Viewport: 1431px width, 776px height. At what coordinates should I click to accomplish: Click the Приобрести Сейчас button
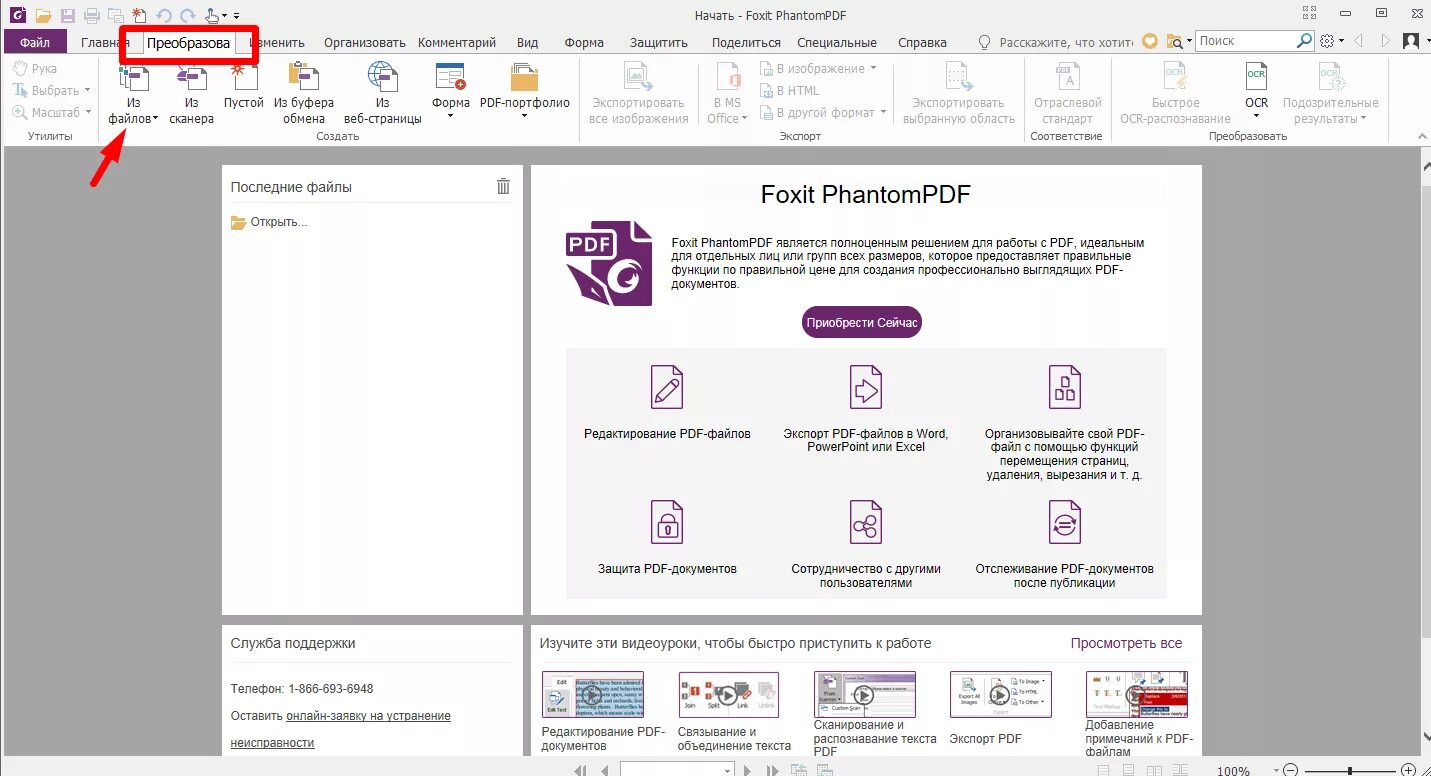861,322
